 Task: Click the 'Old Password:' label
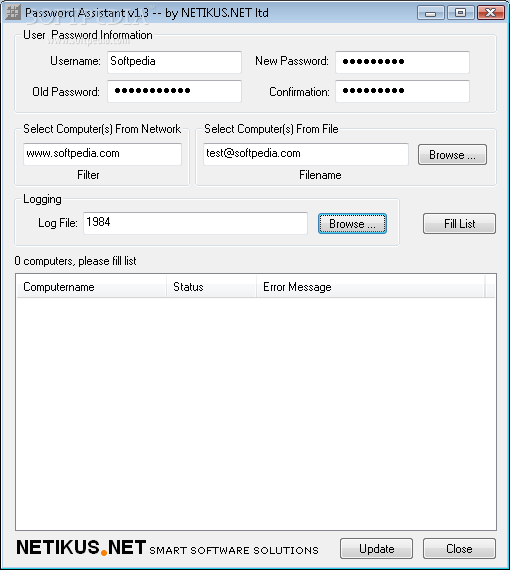coord(66,92)
